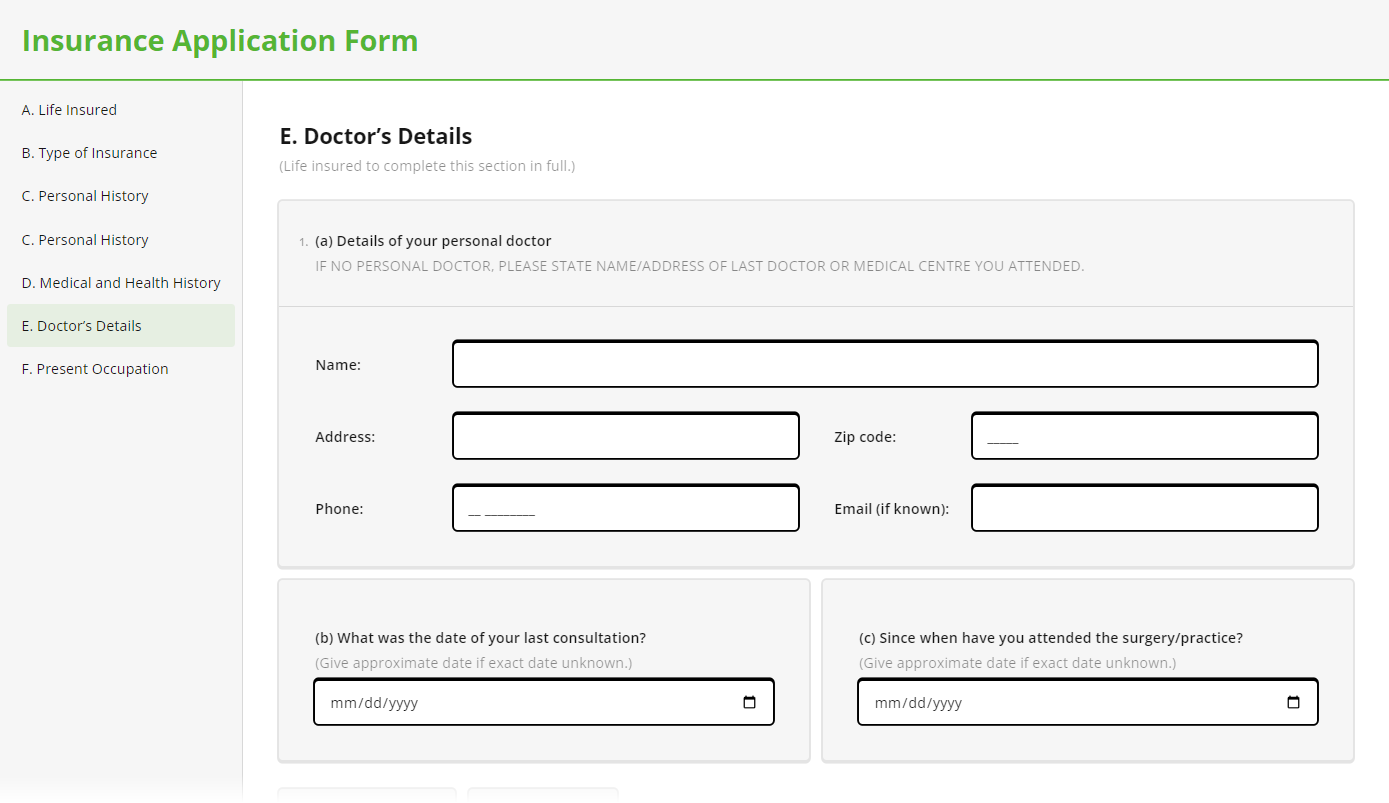
Task: Open the calendar picker for surgery attendance date
Action: 1293,701
